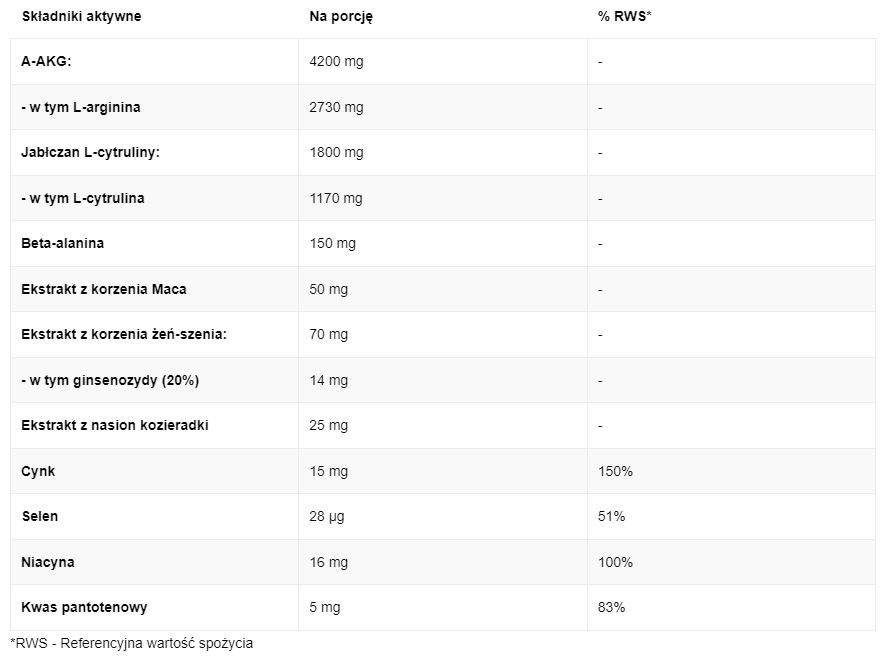
Task: Click the 2730 mg value
Action: (x=336, y=107)
